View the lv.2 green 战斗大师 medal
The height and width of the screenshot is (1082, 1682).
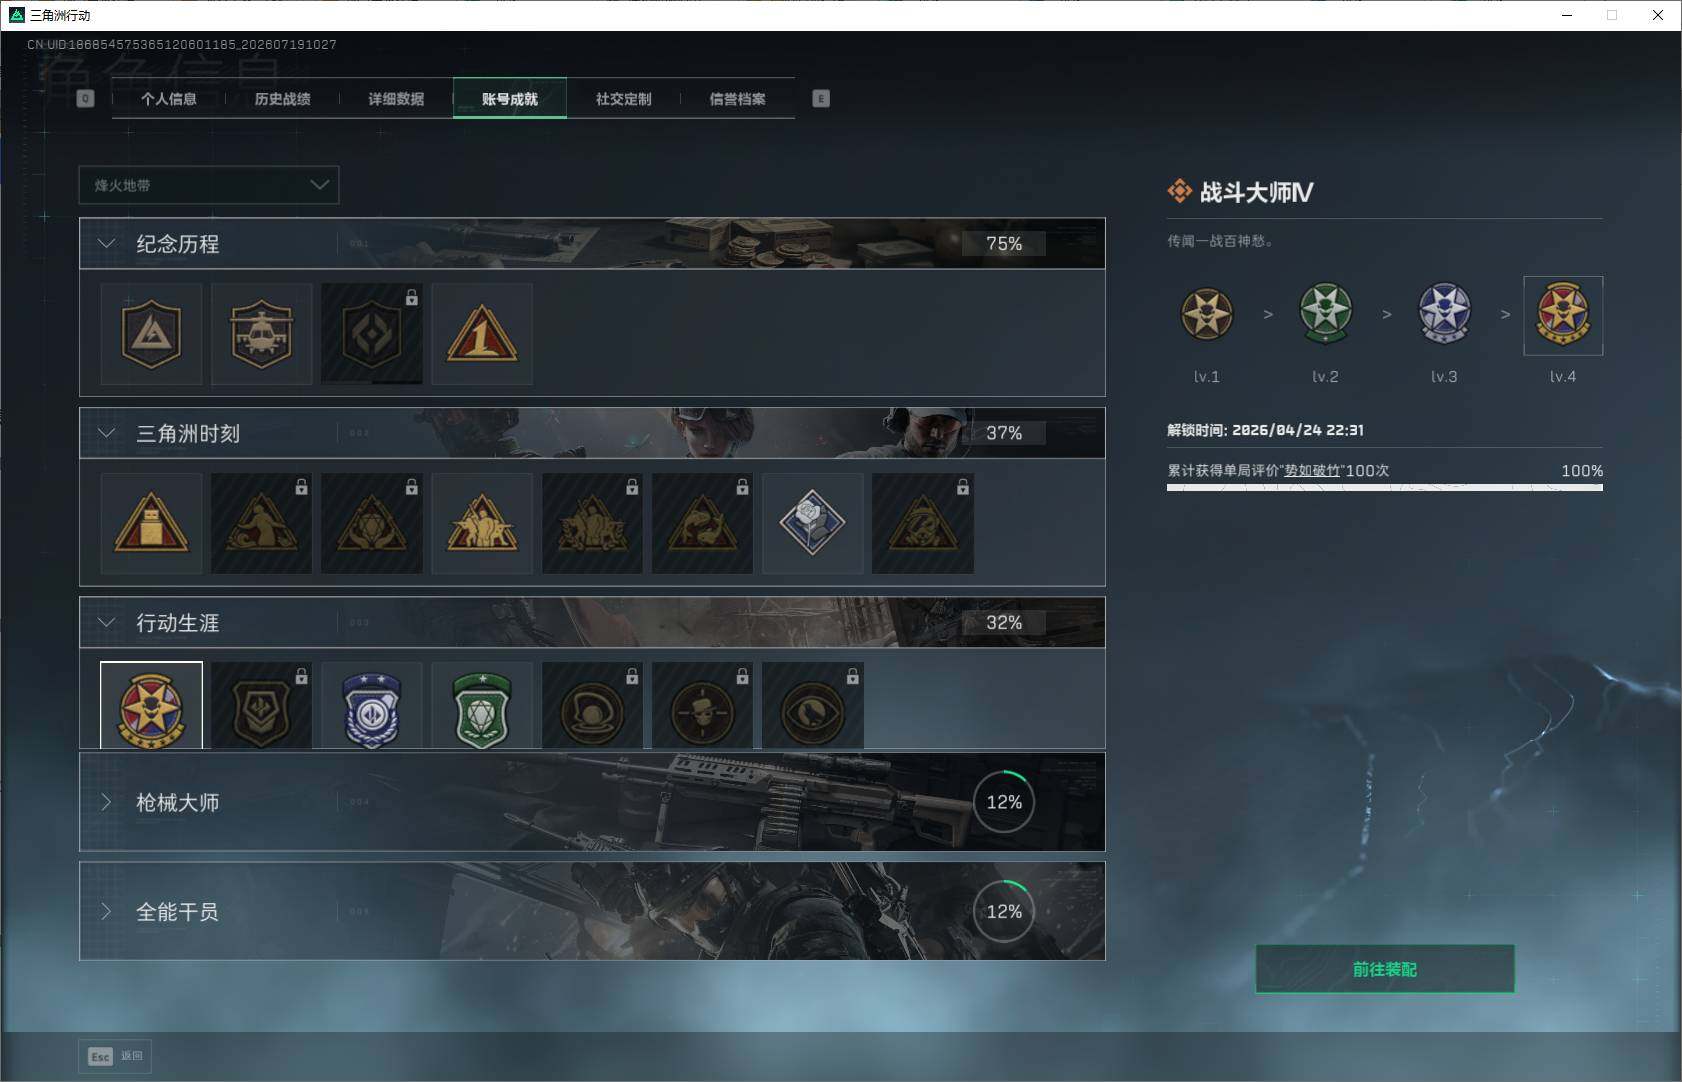tap(1325, 314)
